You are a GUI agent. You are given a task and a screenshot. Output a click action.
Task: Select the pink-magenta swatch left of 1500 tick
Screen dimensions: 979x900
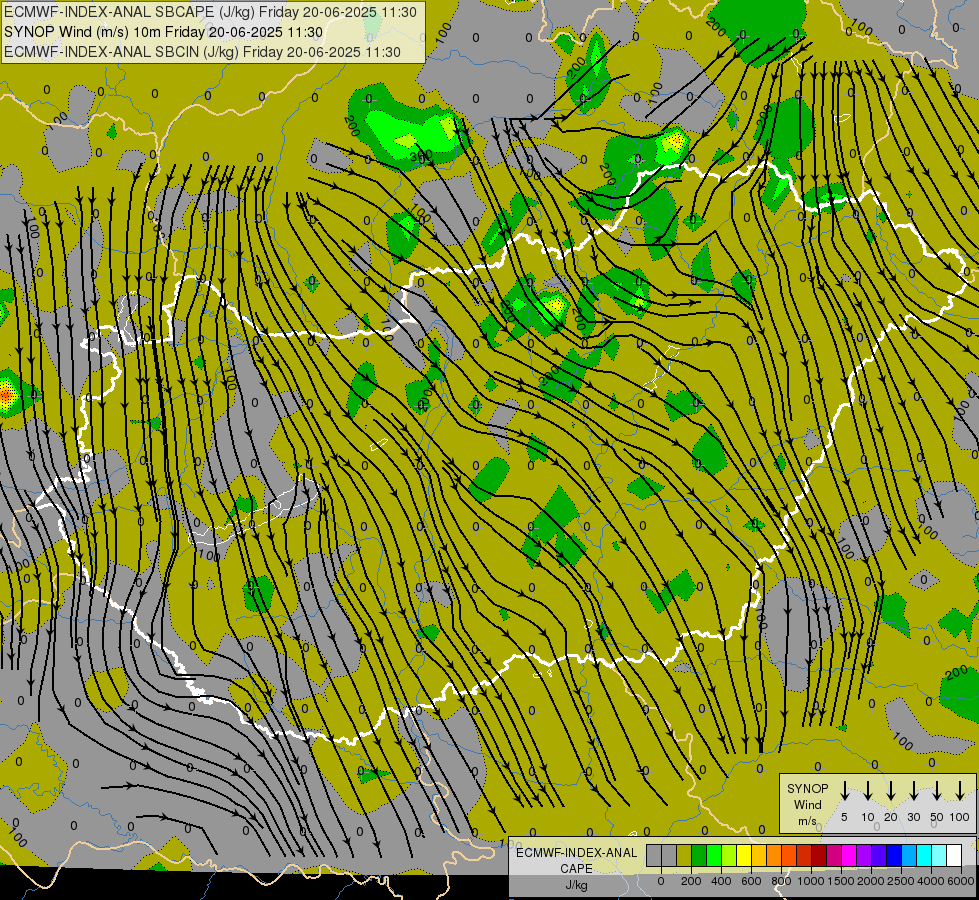click(x=834, y=856)
